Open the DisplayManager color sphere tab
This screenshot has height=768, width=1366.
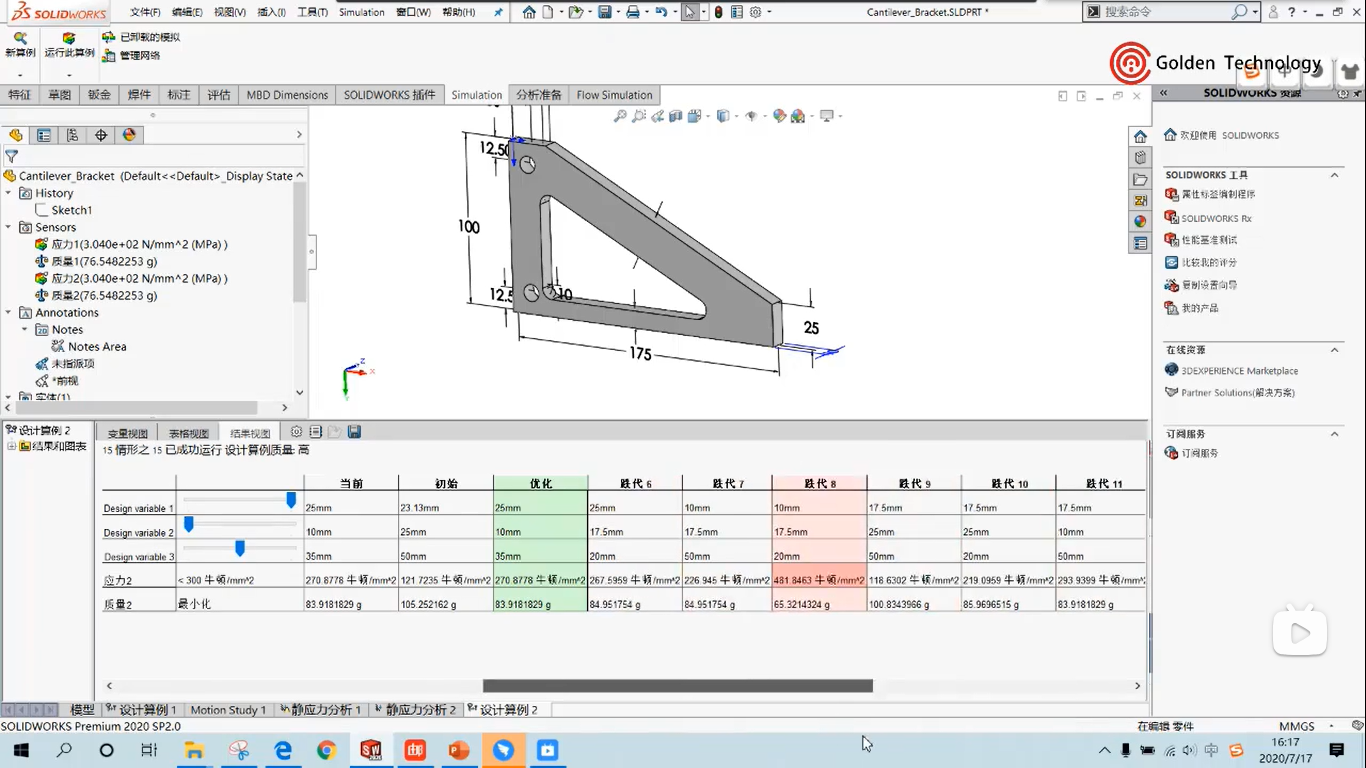129,135
